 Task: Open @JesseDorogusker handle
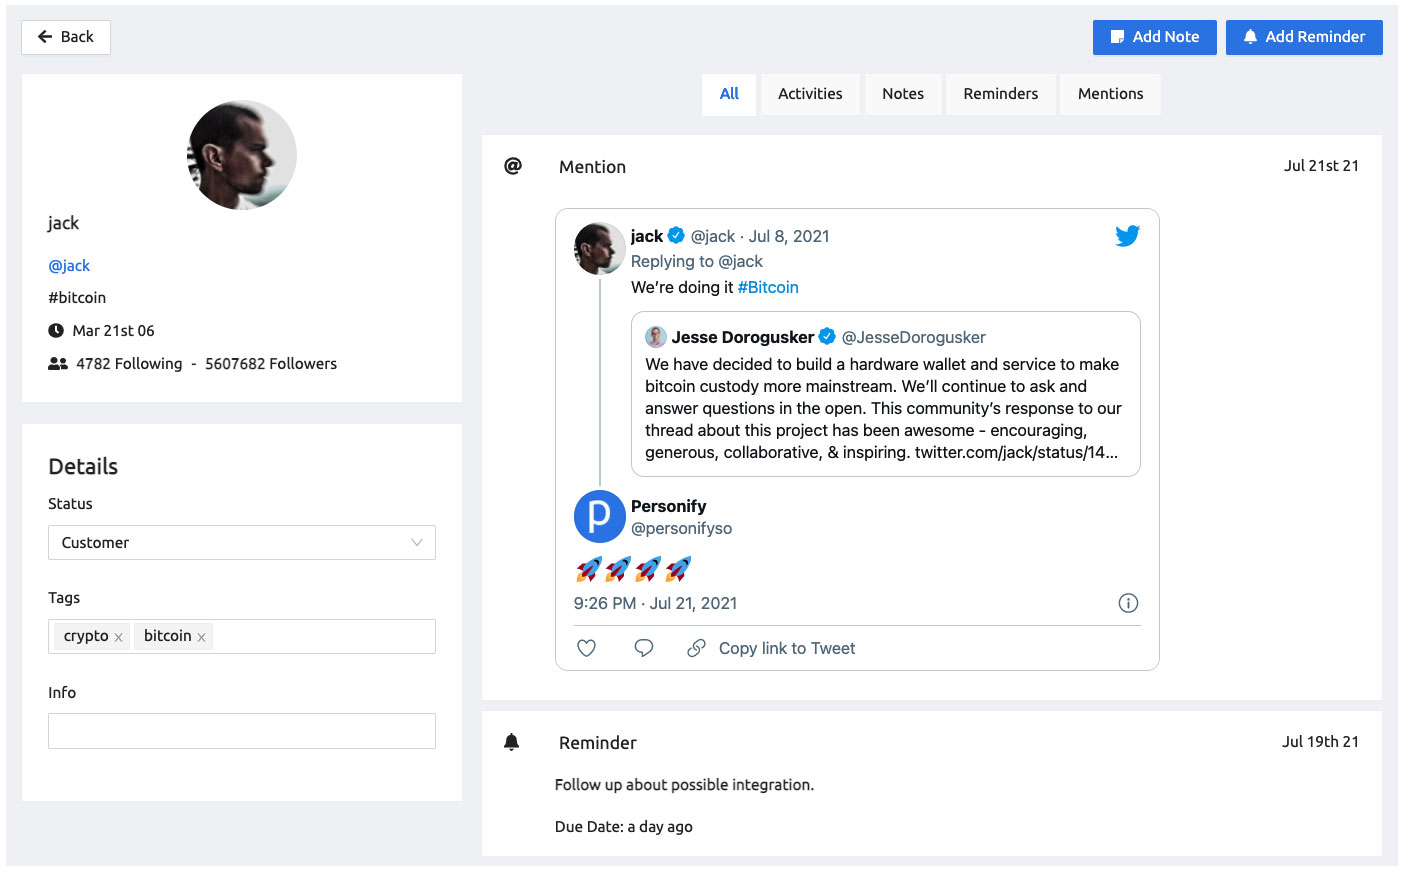[x=913, y=337]
